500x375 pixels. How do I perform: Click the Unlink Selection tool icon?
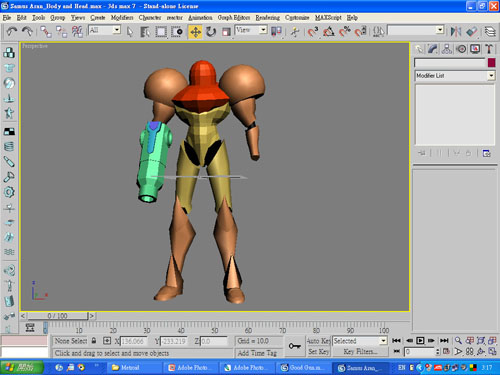[61, 32]
